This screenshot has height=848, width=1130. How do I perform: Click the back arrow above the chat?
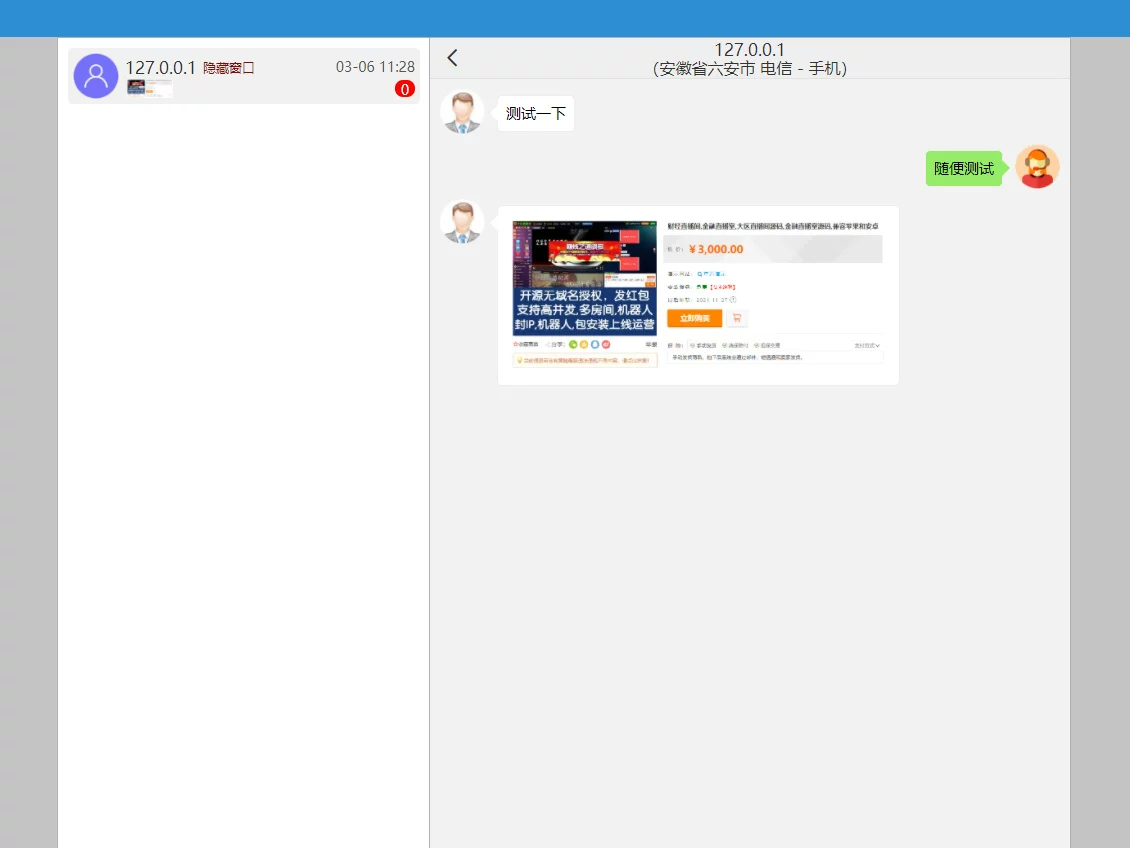(452, 57)
